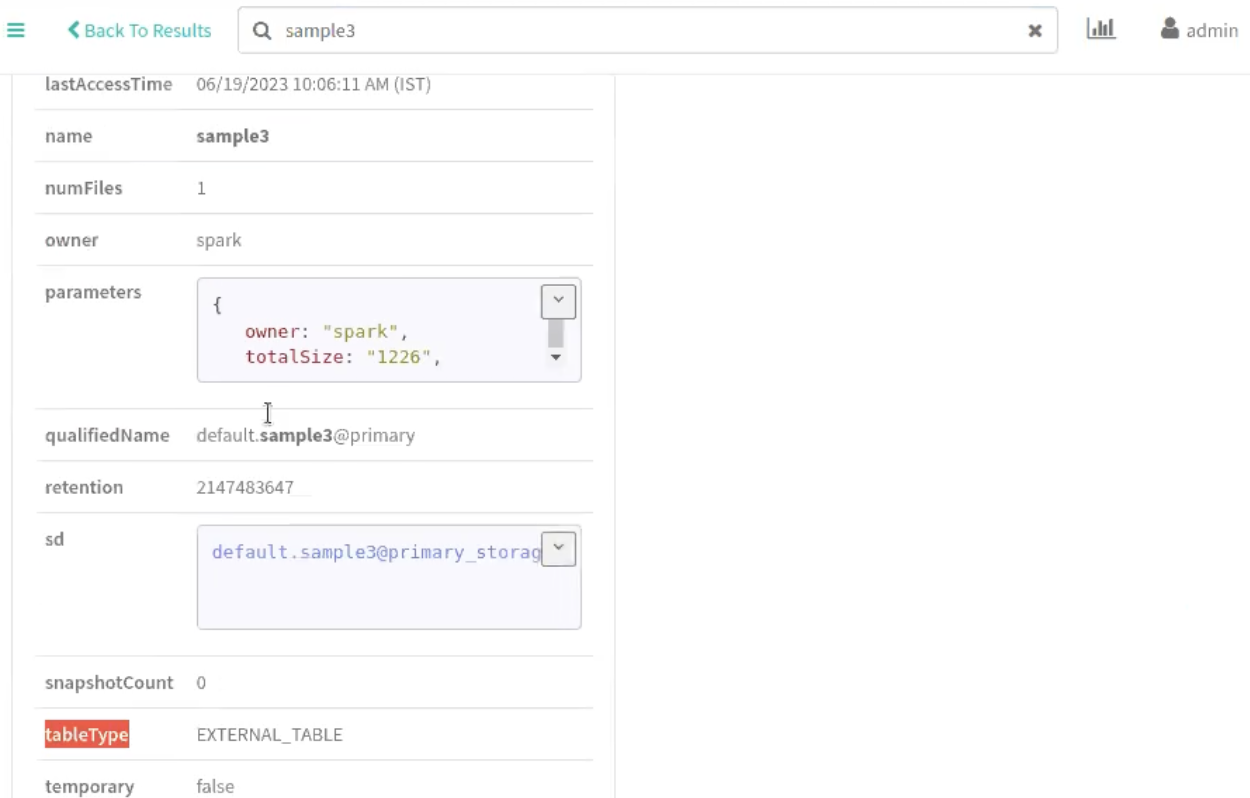Open the statistics bar chart icon
This screenshot has width=1250, height=798.
tap(1100, 30)
